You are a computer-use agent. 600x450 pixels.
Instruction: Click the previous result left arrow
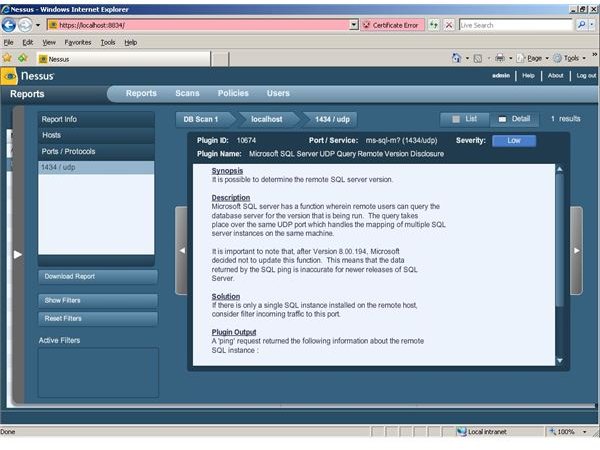pos(182,251)
